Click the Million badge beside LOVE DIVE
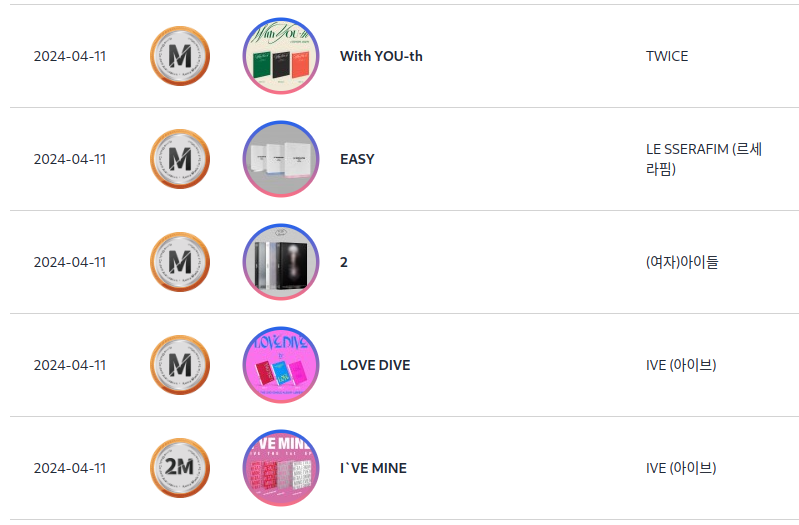The image size is (799, 525). pos(180,365)
